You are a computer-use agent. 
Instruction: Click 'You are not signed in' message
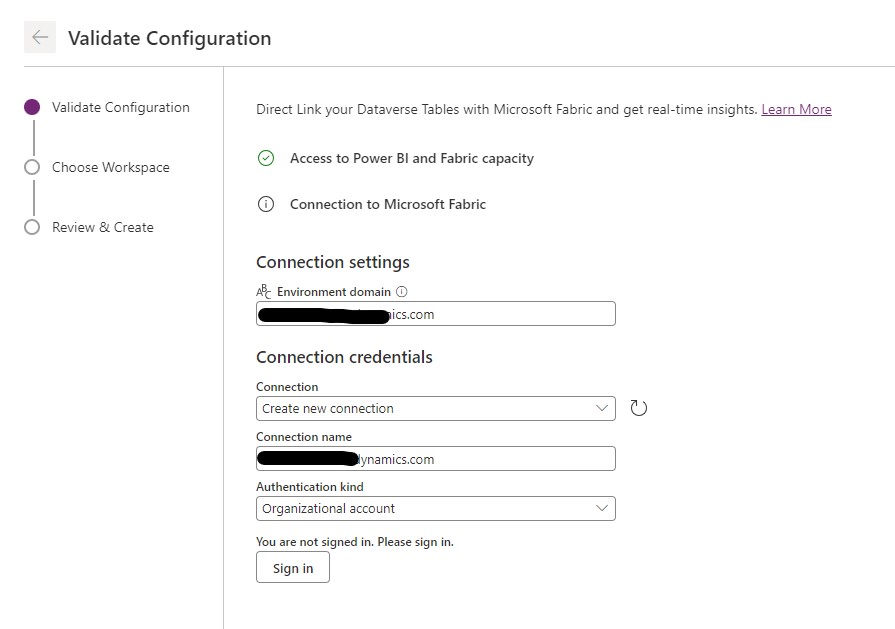tap(355, 542)
